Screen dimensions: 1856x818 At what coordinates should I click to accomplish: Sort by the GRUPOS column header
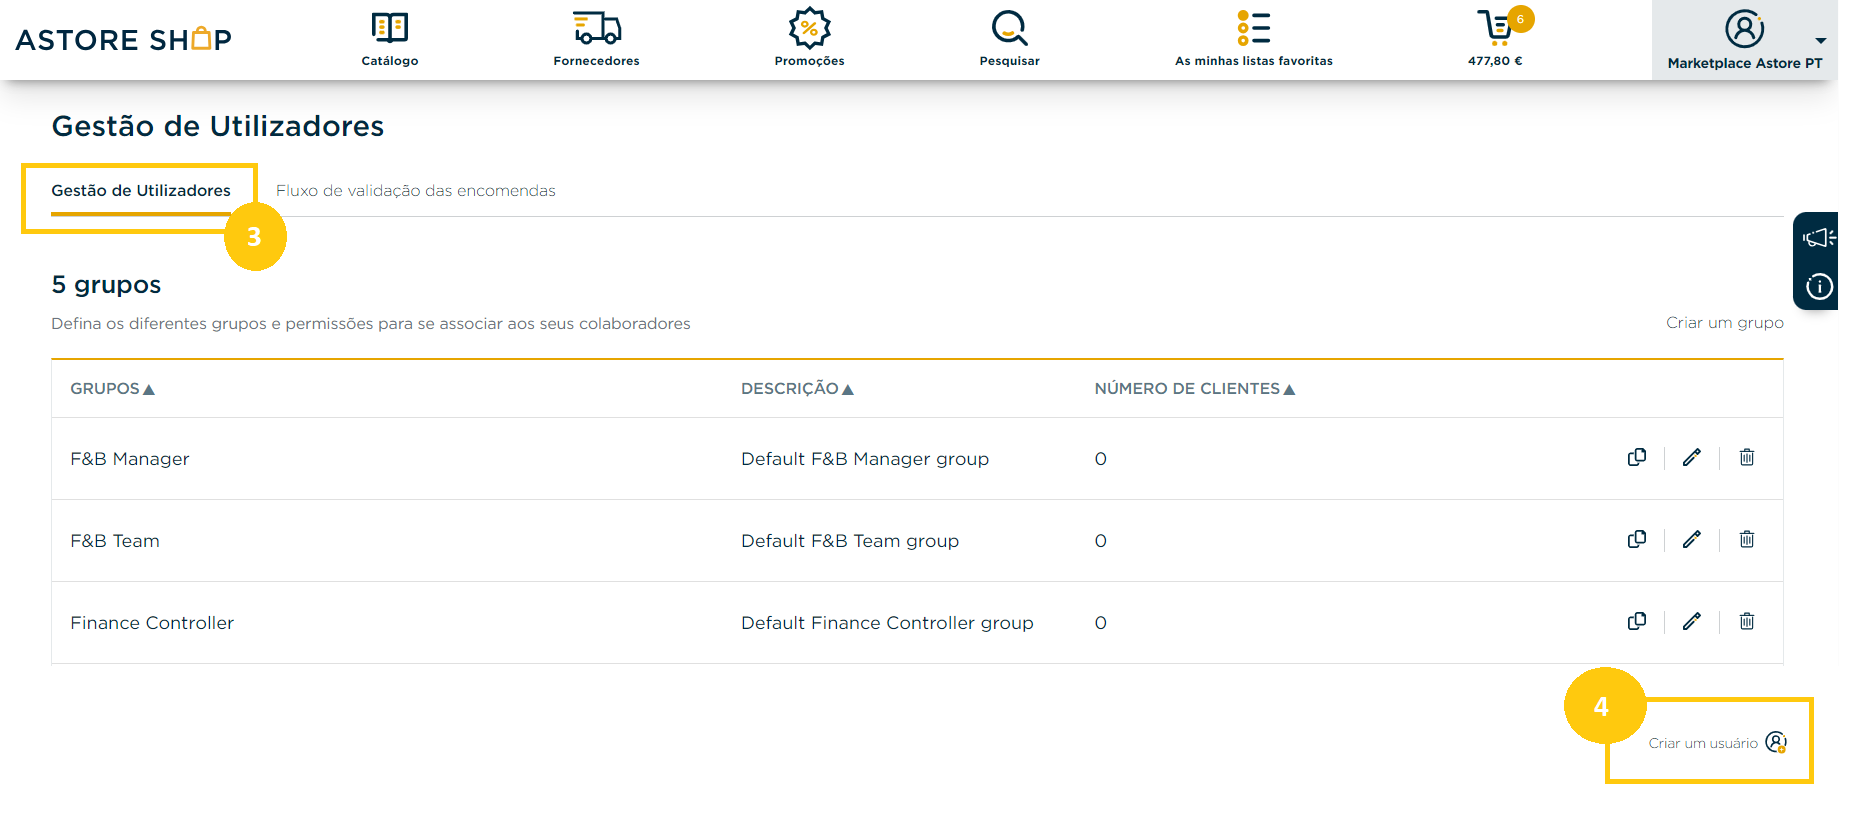point(112,388)
